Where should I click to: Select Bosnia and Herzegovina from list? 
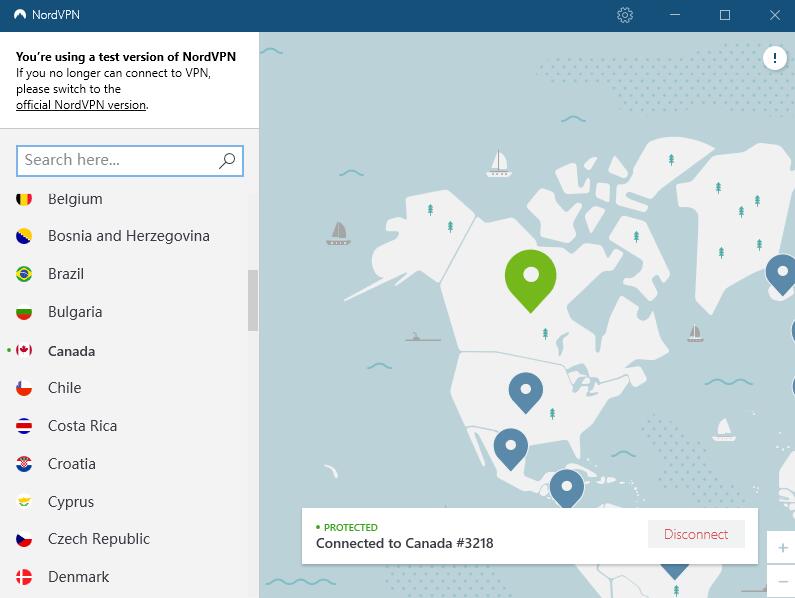[x=129, y=236]
